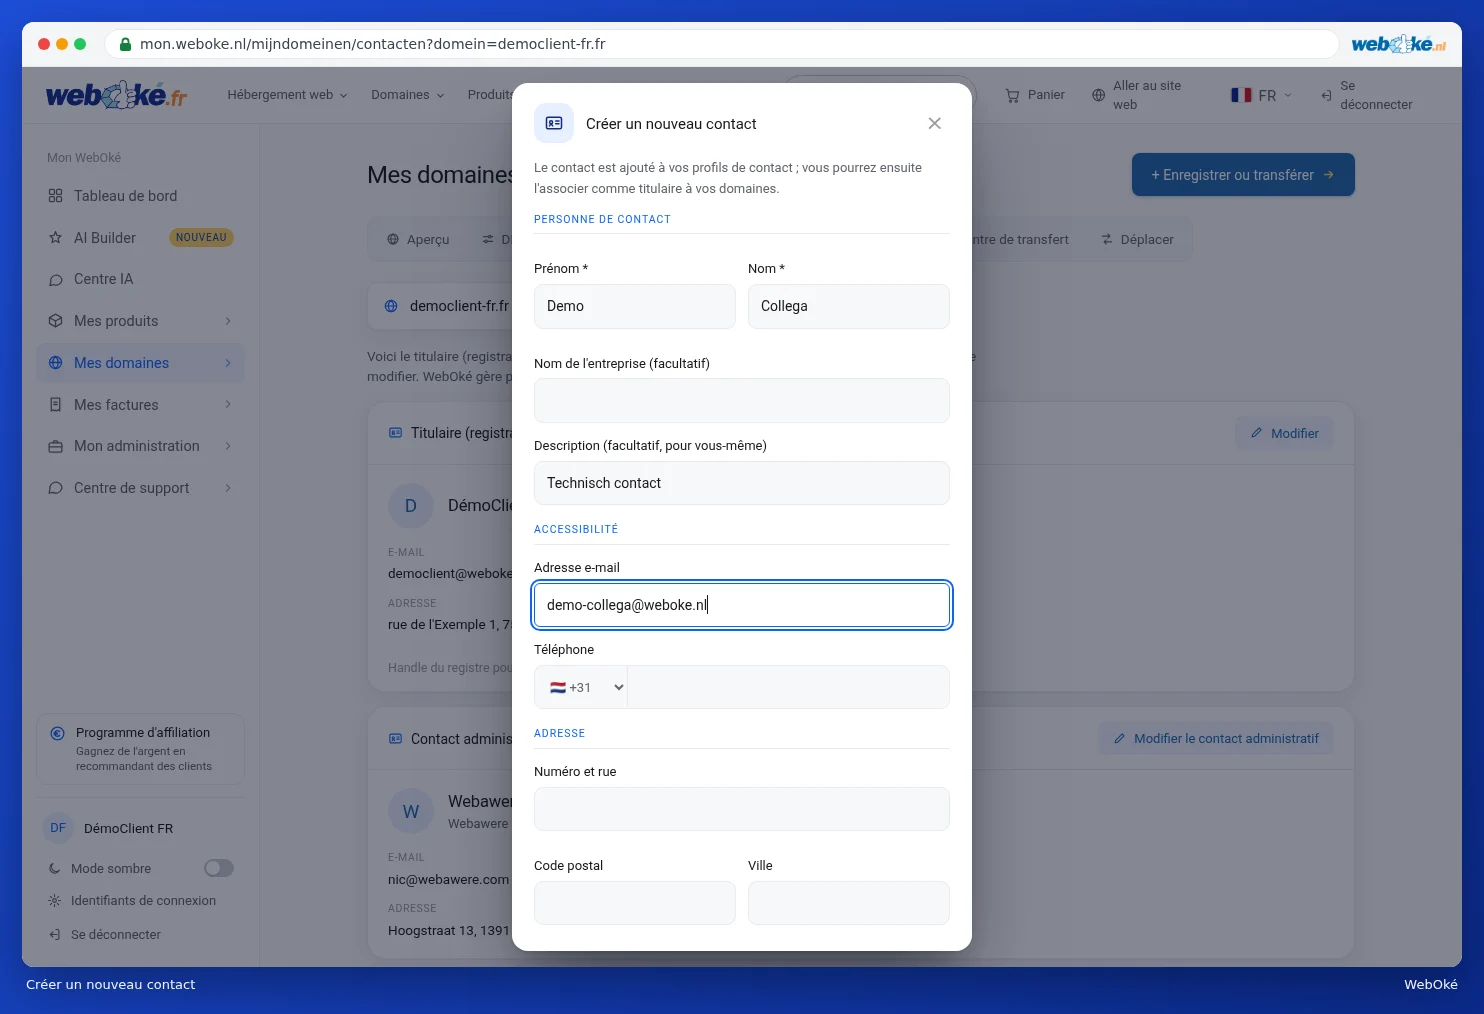Click the DF user avatar in sidebar
1484x1014 pixels.
(58, 828)
